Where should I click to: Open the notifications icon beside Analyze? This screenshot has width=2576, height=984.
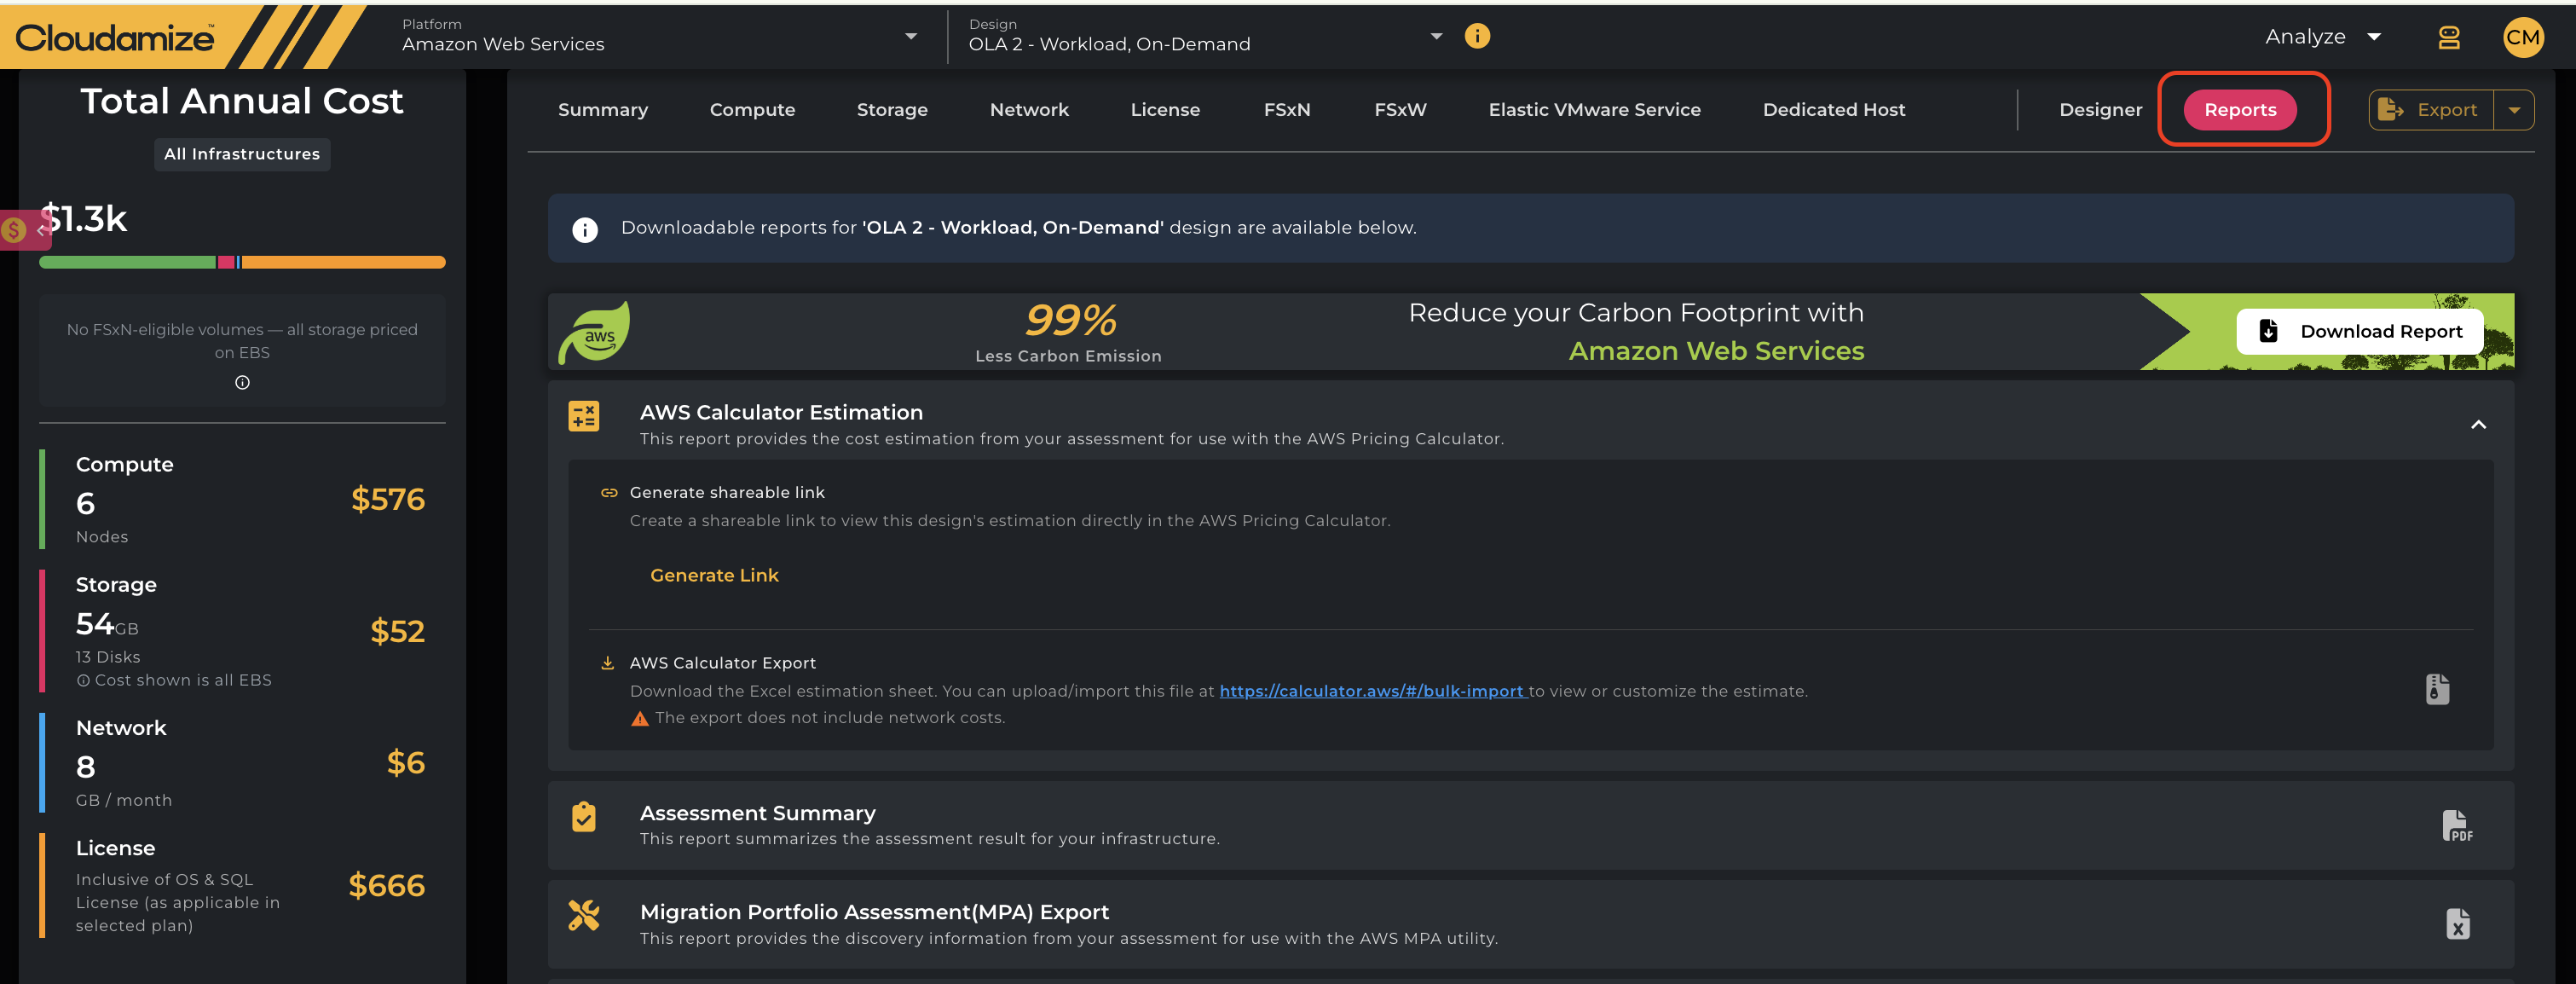pos(2448,38)
